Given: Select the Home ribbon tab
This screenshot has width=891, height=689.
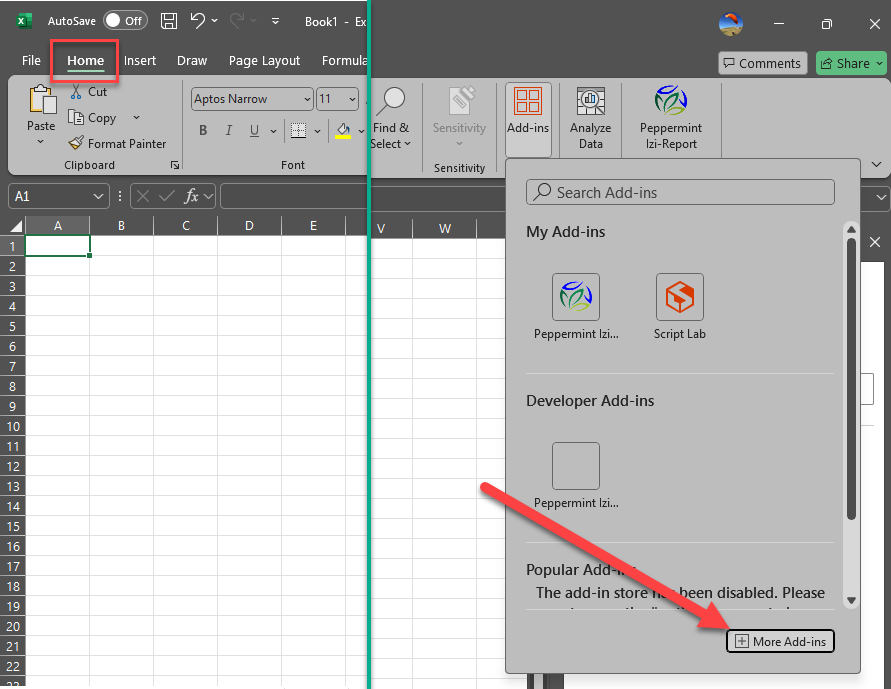Looking at the screenshot, I should (x=85, y=60).
